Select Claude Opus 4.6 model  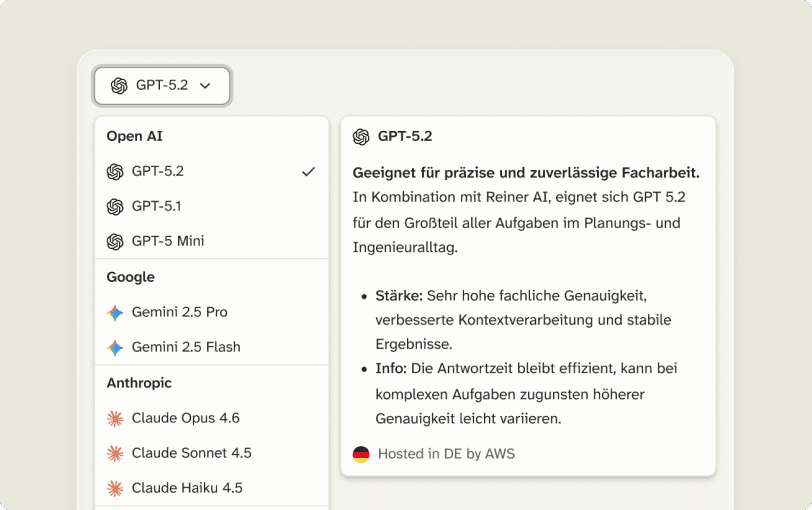click(x=186, y=418)
